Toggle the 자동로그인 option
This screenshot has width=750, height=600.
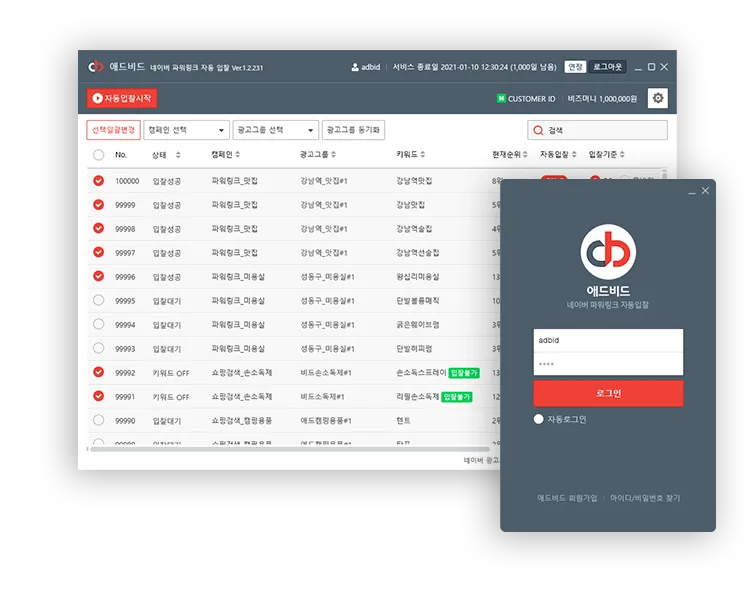(x=539, y=419)
